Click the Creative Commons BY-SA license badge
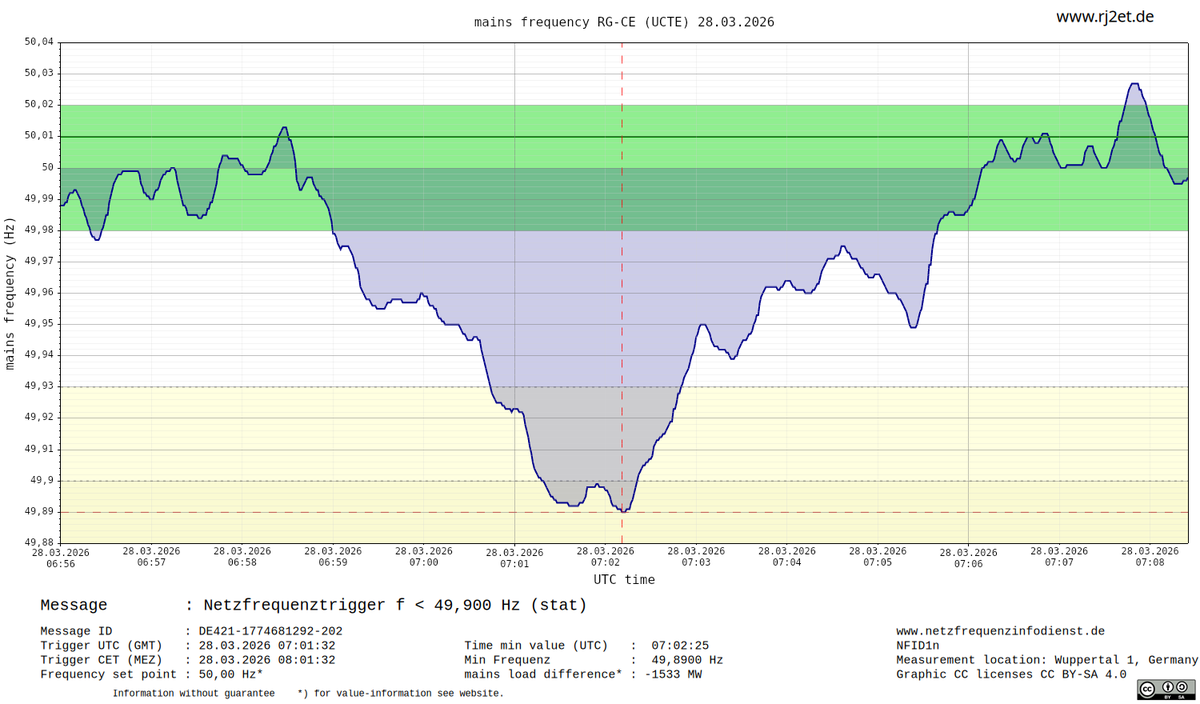 tap(1165, 688)
